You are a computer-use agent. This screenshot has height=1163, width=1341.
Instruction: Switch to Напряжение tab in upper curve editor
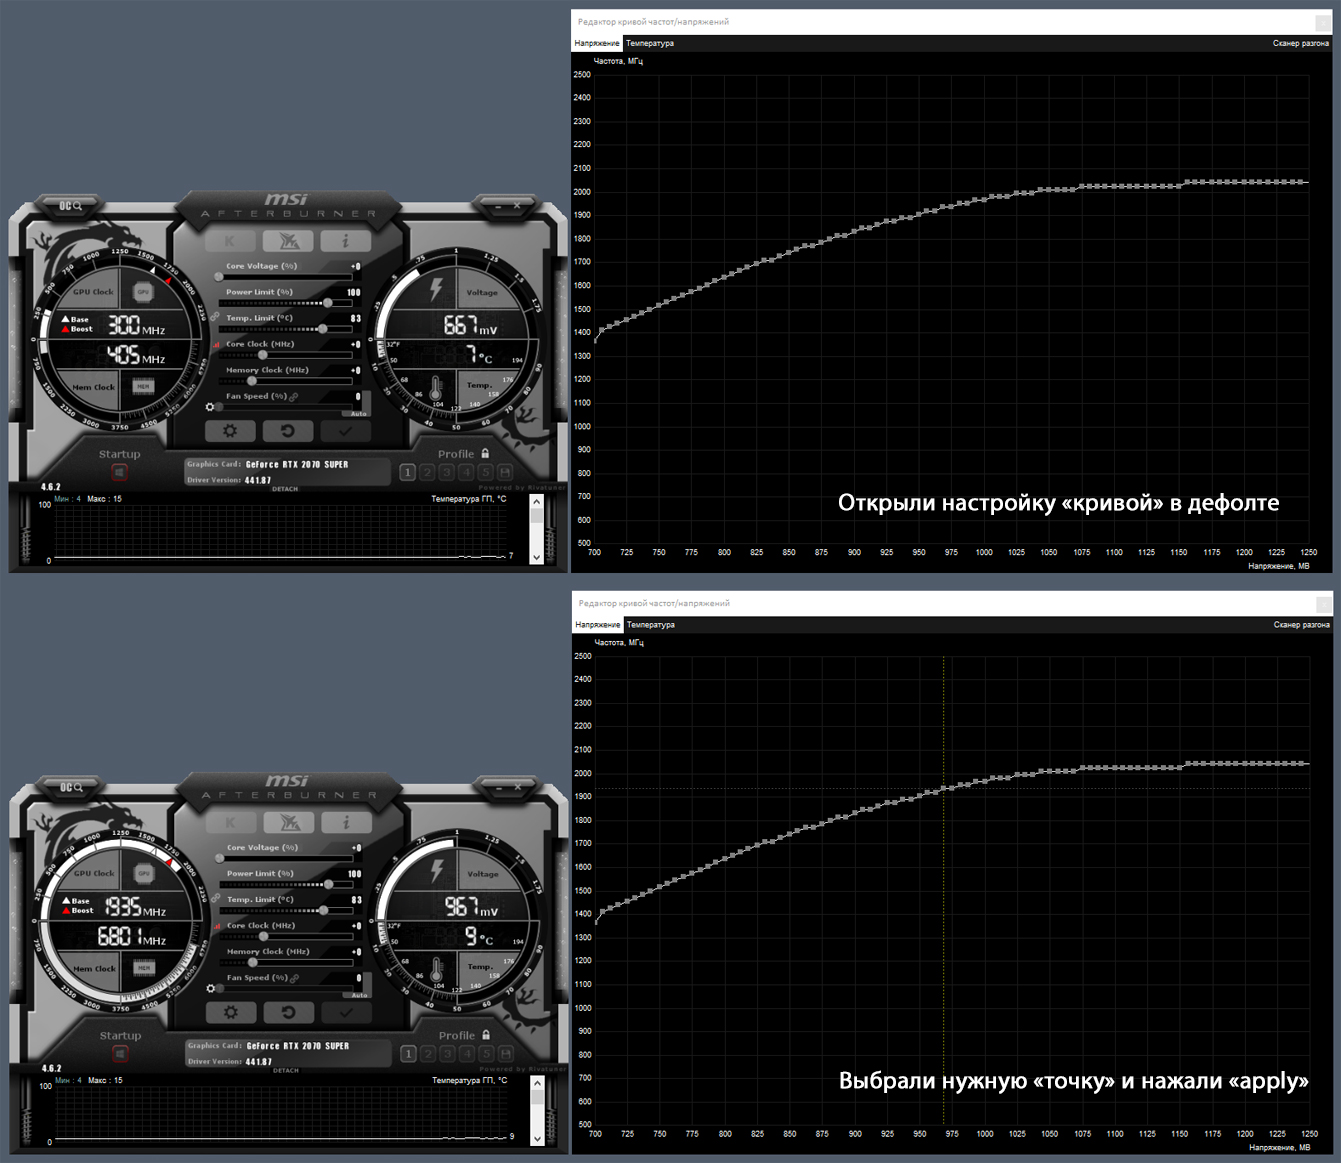(x=597, y=43)
